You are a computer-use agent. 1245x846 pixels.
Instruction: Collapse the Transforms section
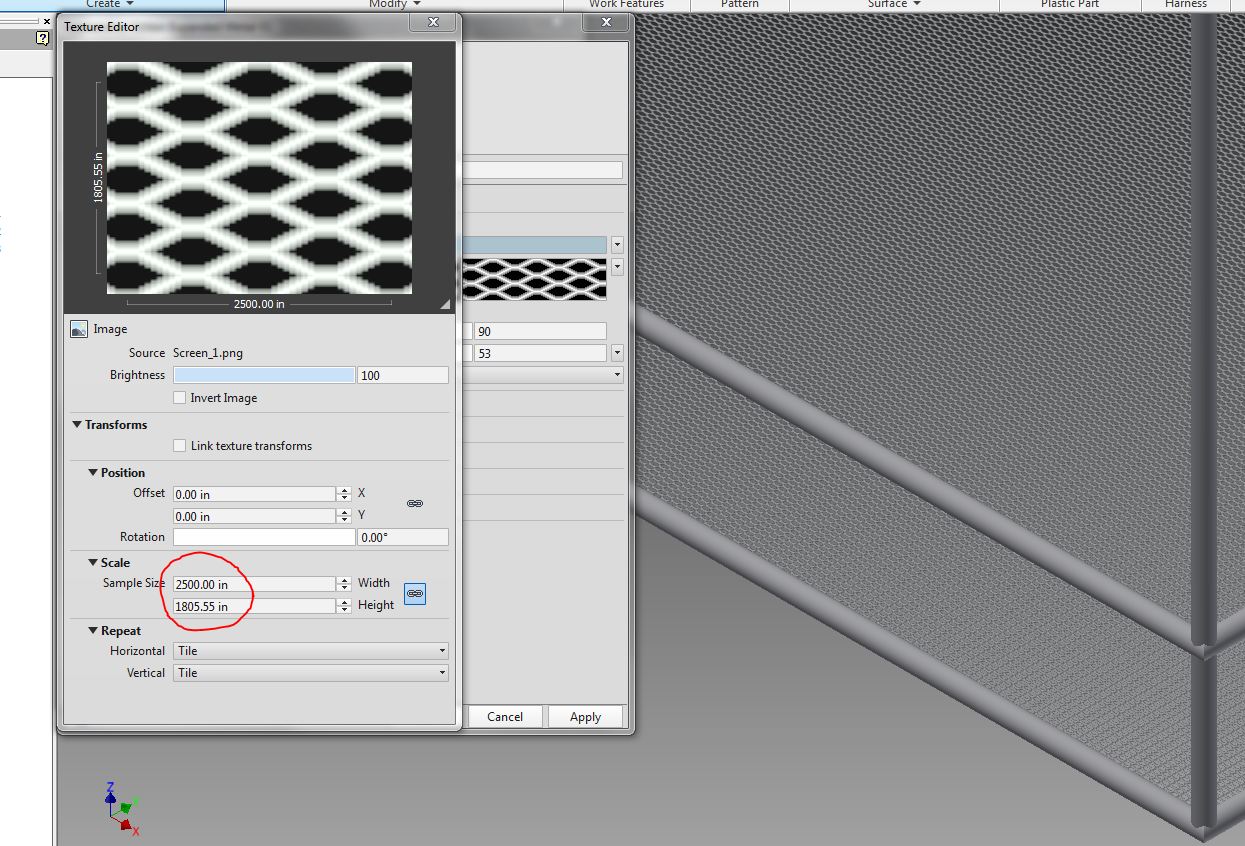coord(76,424)
